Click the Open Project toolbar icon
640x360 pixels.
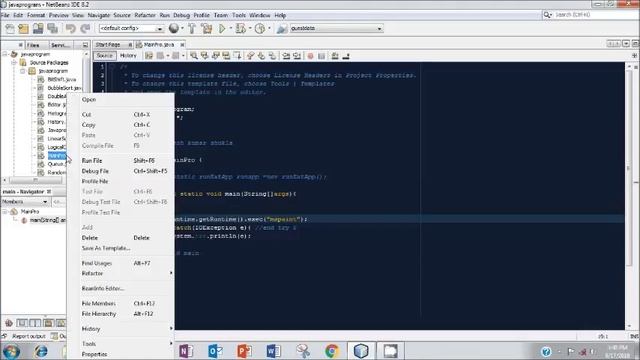point(38,29)
